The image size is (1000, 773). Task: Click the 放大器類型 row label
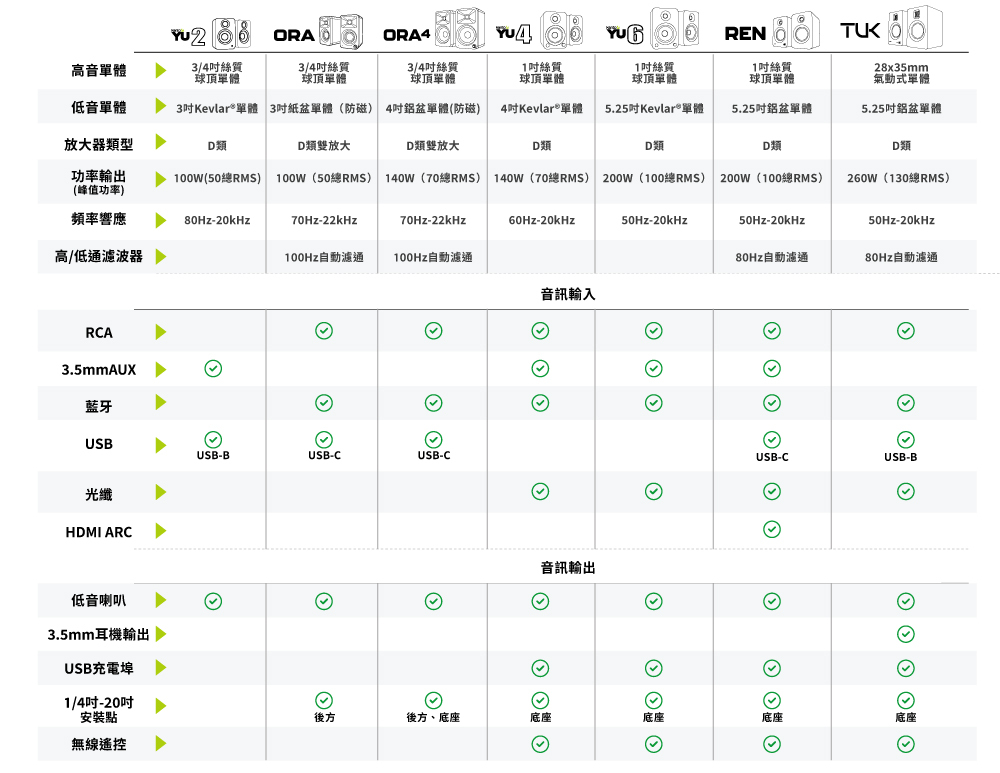point(98,145)
